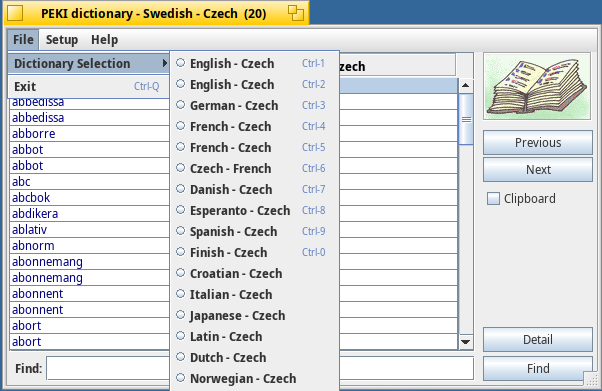The image size is (602, 391).
Task: Select French - Czech with shortcut Ctrl-4
Action: point(255,126)
